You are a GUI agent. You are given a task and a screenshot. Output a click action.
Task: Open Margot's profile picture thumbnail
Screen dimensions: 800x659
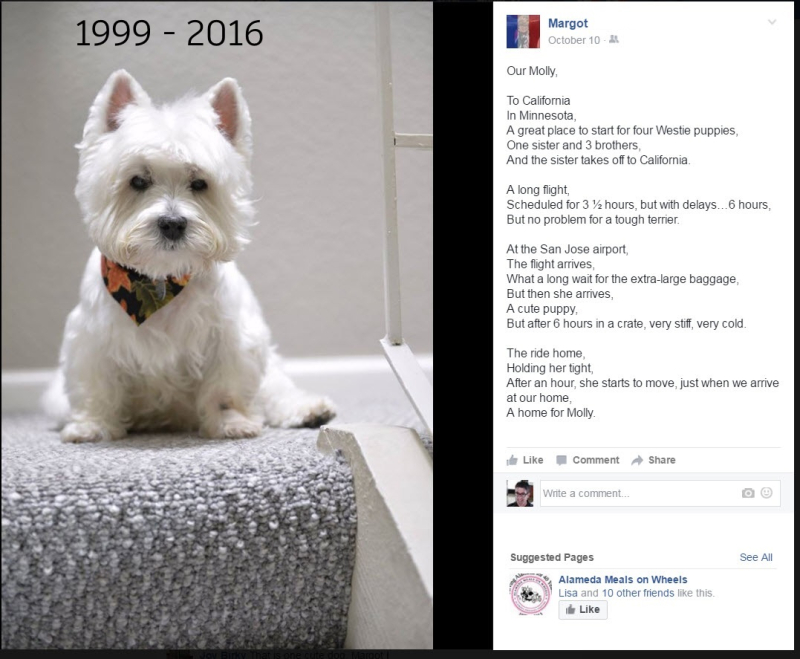coord(523,32)
